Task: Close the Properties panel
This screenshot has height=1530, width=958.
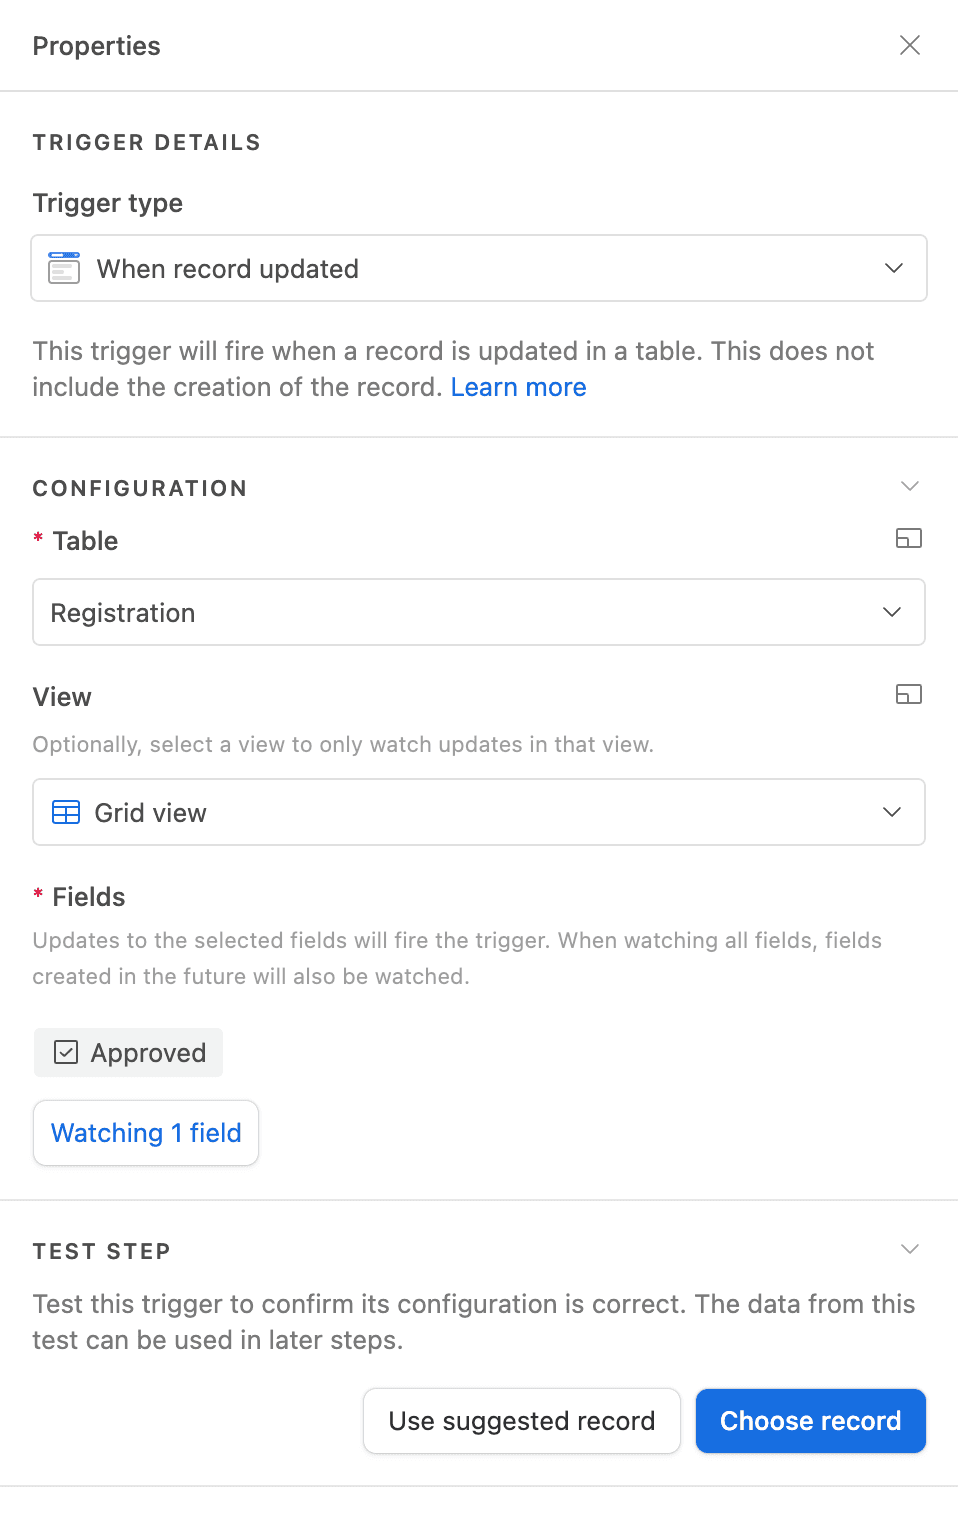Action: [909, 45]
